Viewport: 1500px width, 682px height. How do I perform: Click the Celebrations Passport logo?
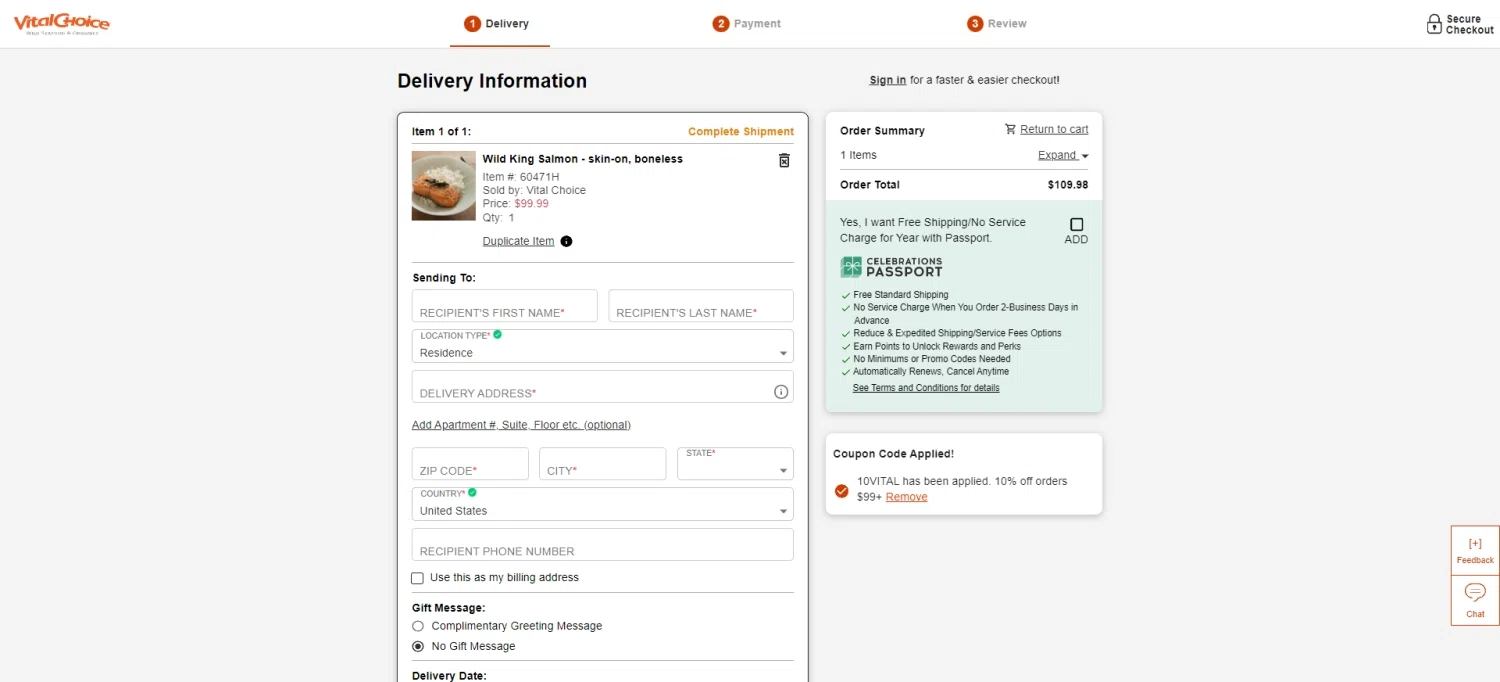click(x=891, y=267)
